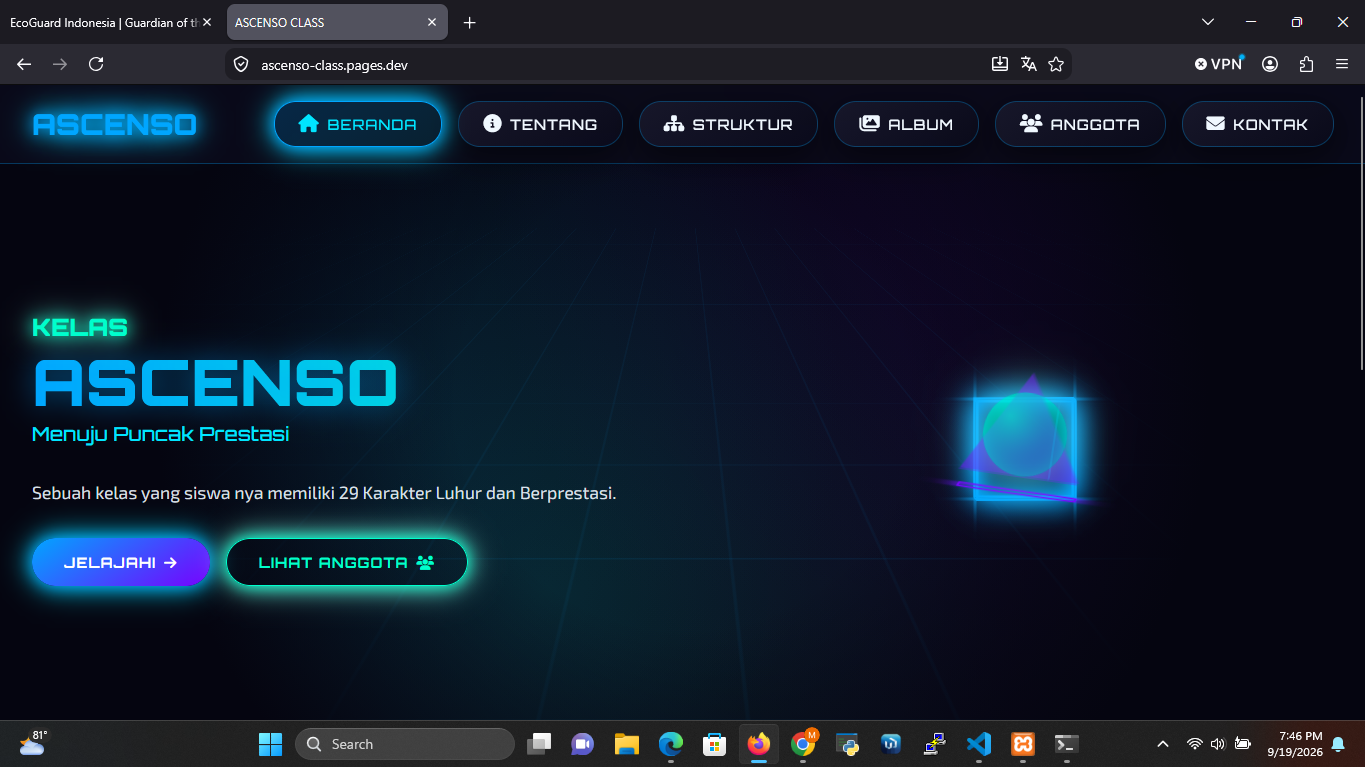Open the Album nav item
Viewport: 1365px width, 767px height.
906,124
